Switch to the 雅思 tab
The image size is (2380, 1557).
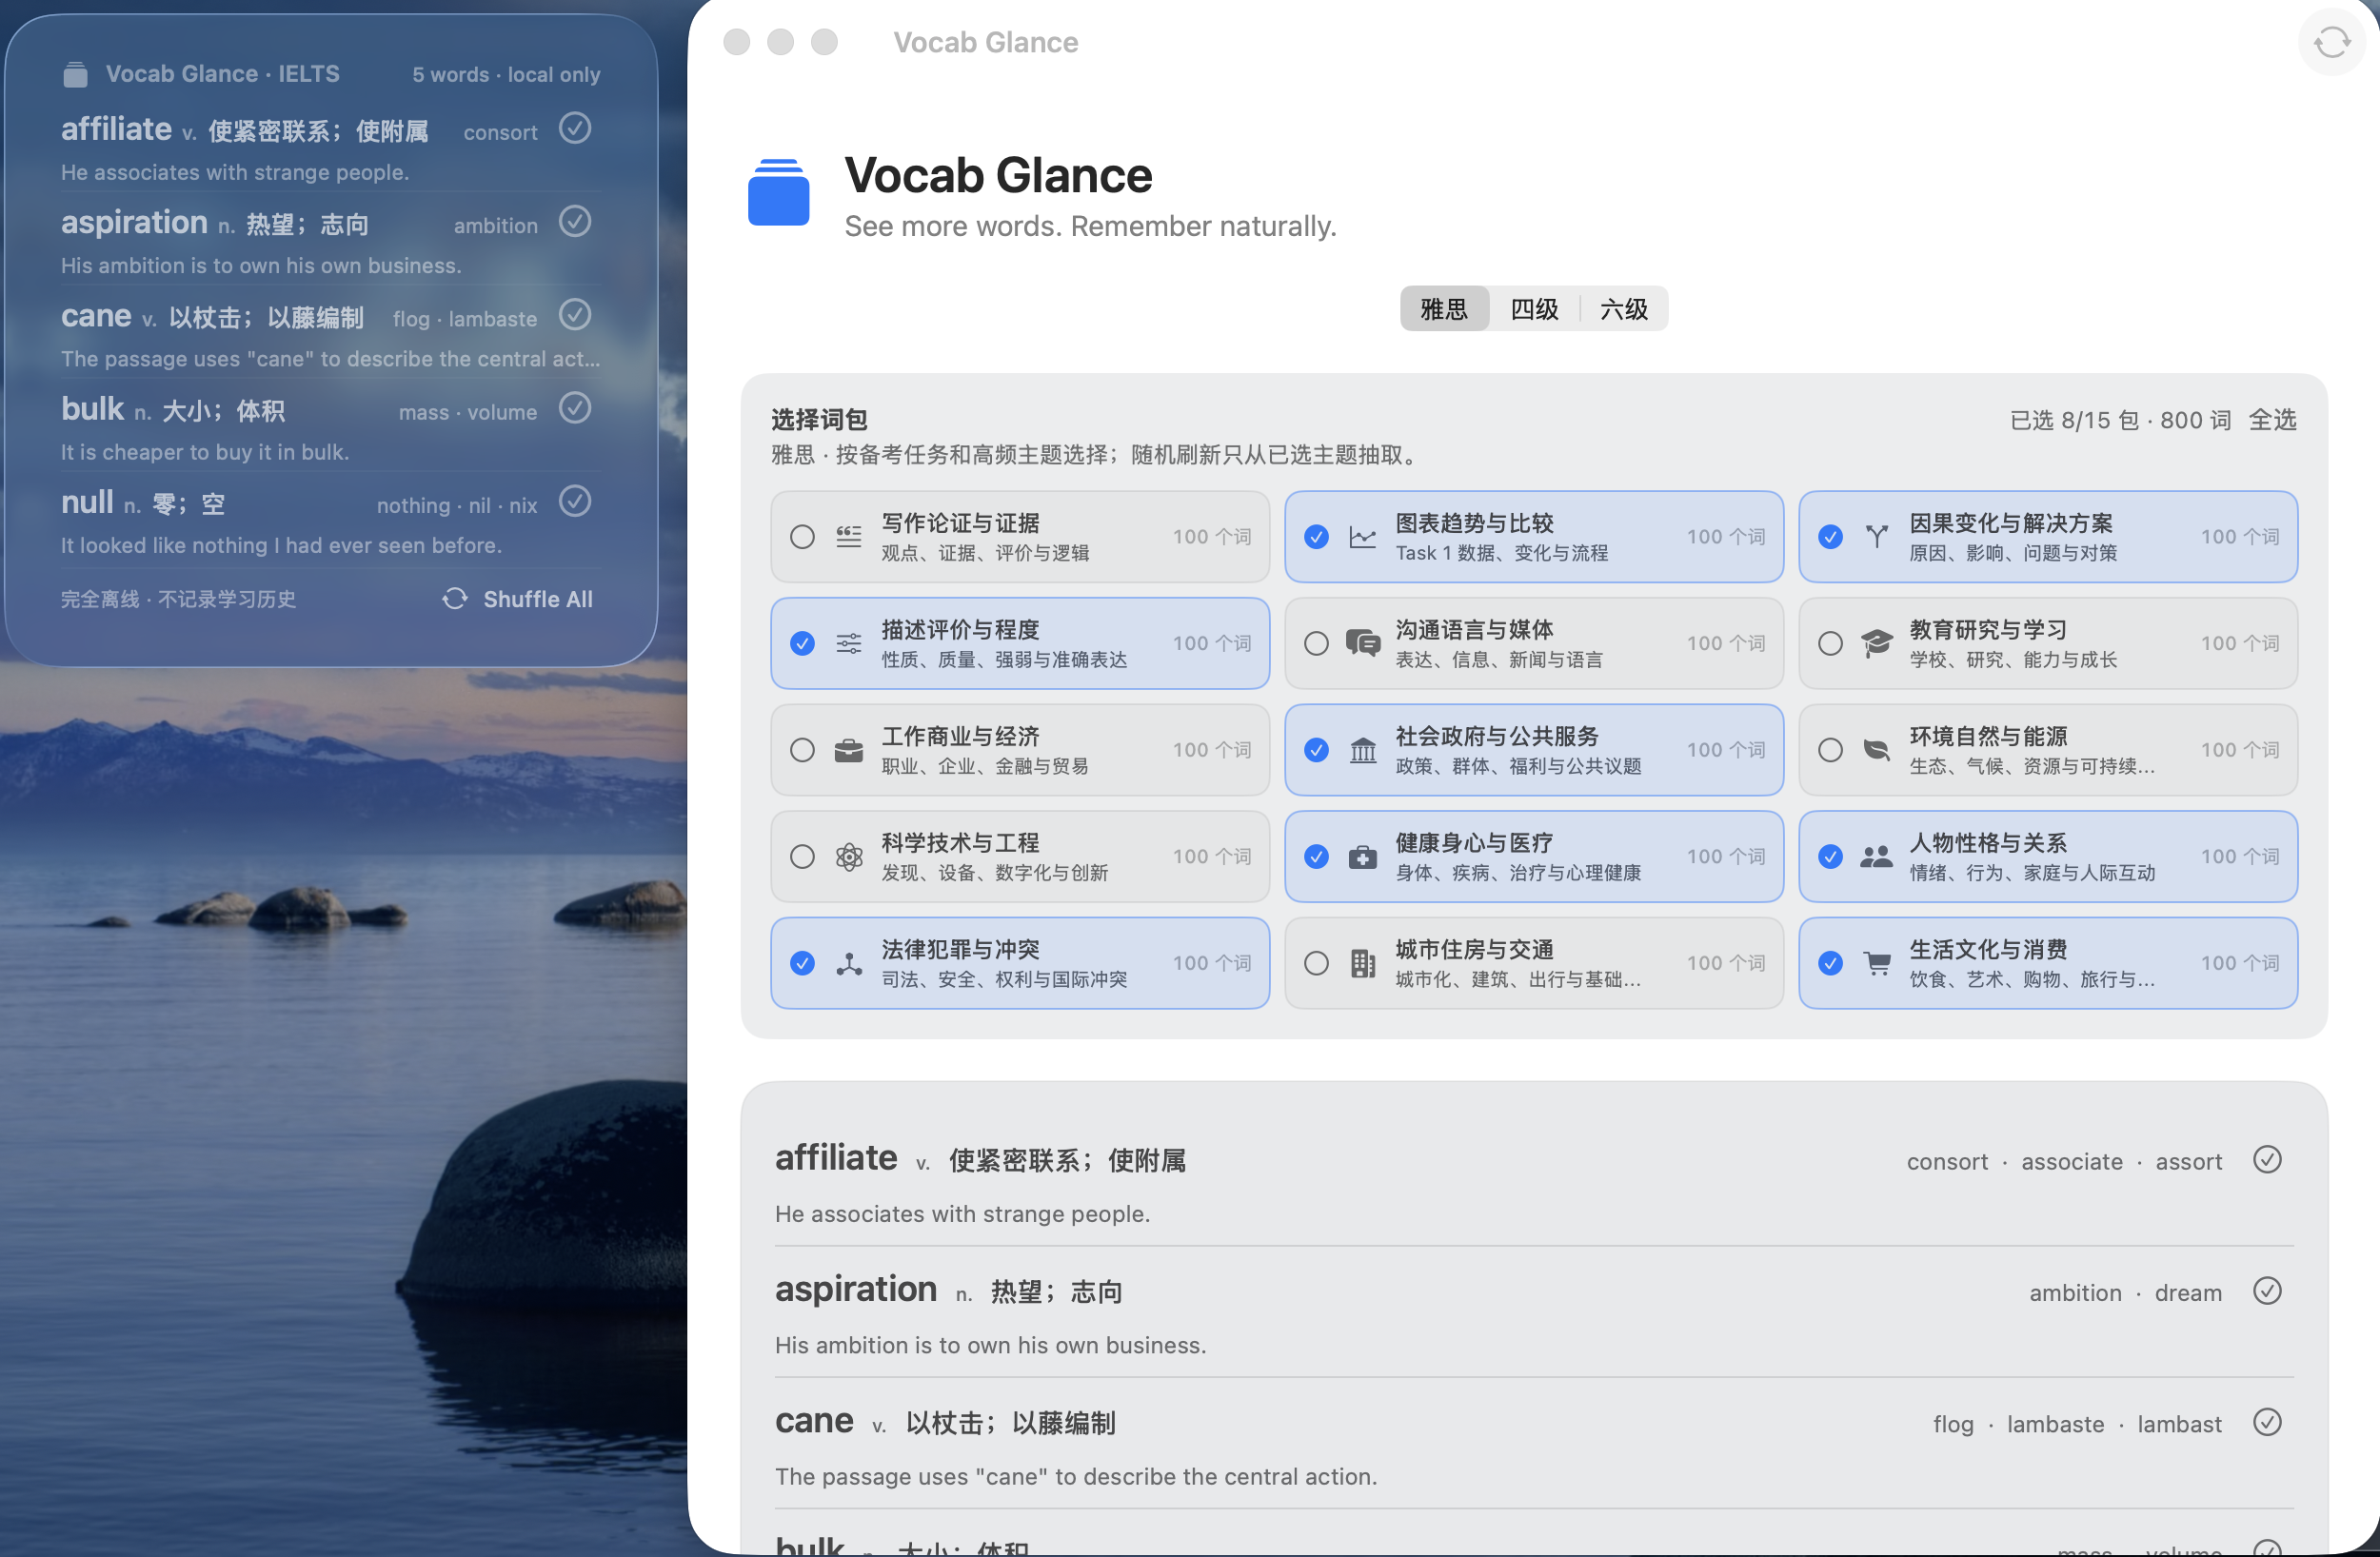[1444, 309]
